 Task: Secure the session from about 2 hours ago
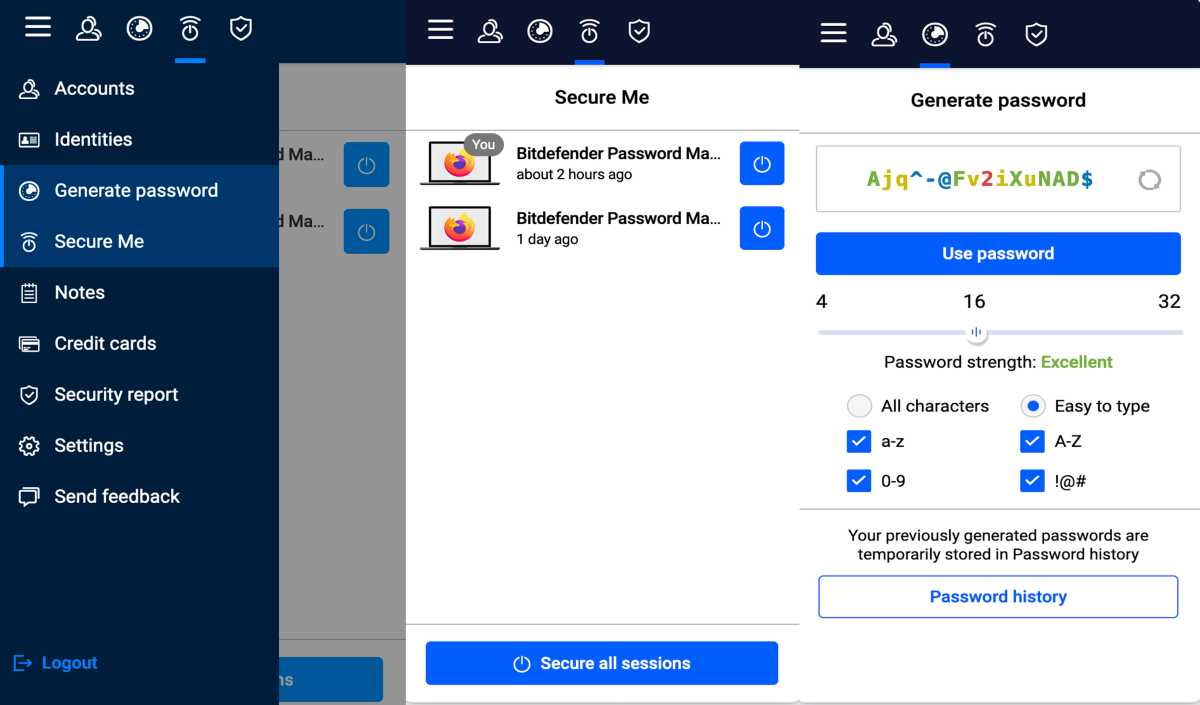point(762,164)
